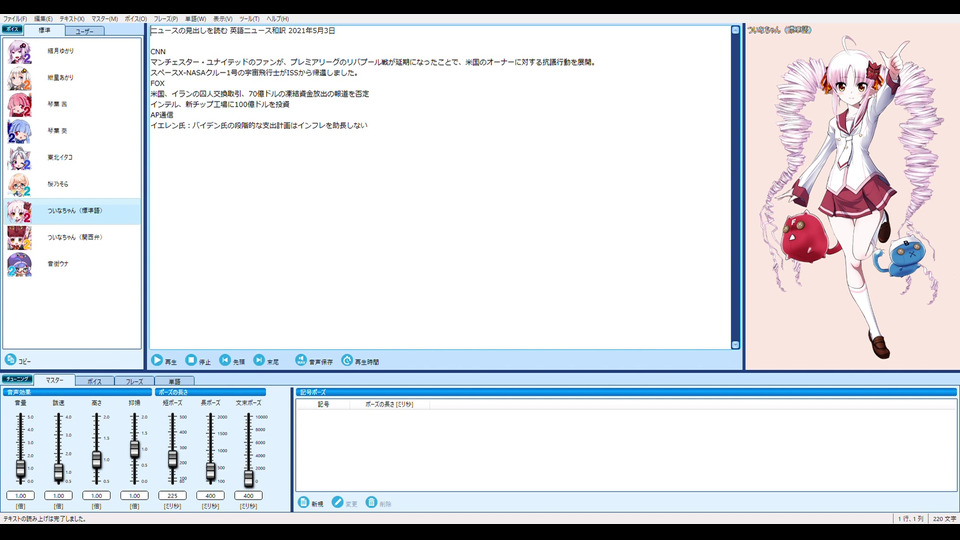Open the マスター tuning tab

tap(54, 380)
